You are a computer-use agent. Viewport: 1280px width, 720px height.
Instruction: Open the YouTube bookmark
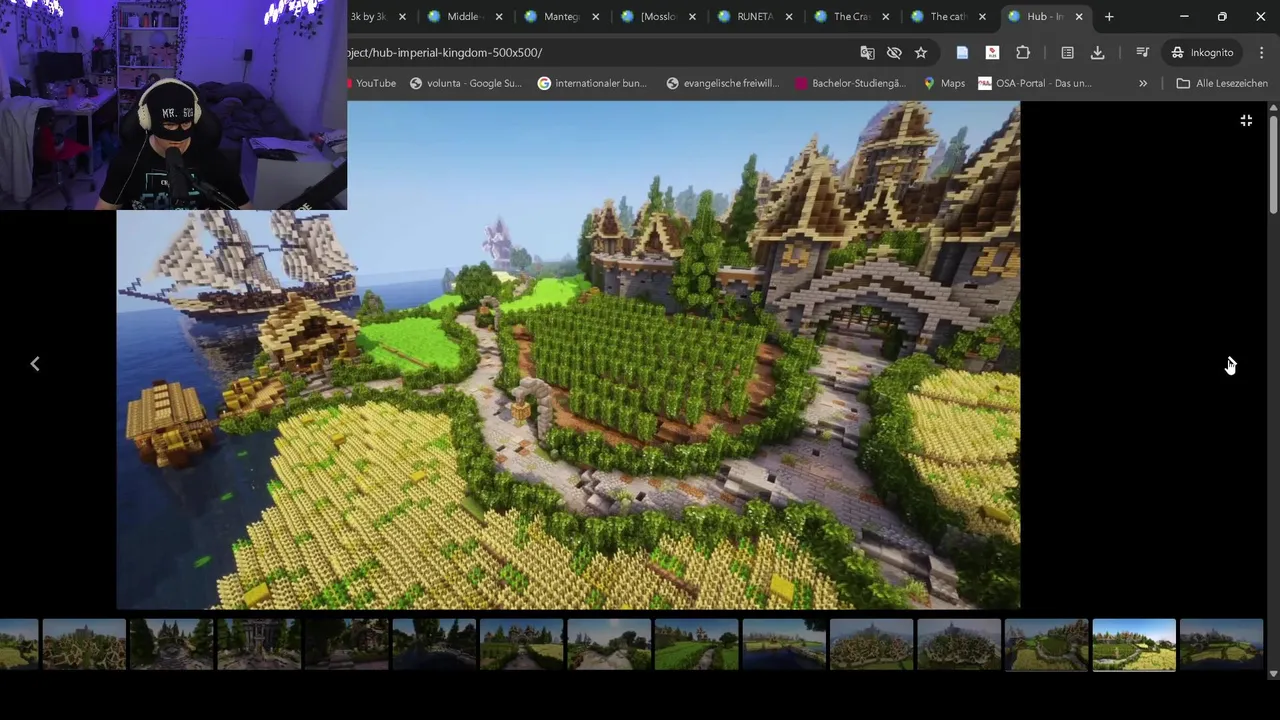pos(372,83)
